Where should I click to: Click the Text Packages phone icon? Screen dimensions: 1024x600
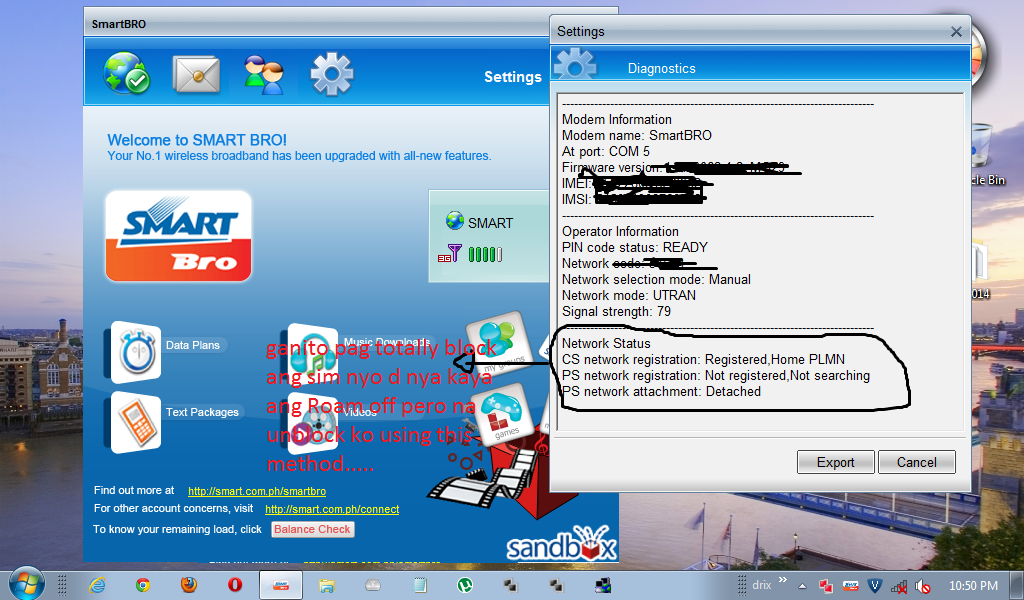(135, 421)
